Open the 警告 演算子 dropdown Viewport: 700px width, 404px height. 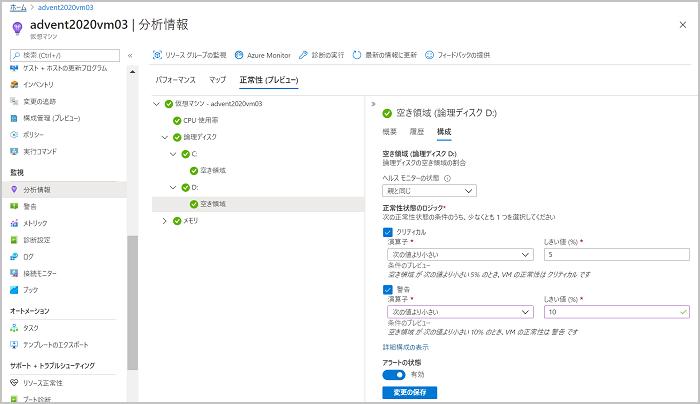click(x=460, y=312)
